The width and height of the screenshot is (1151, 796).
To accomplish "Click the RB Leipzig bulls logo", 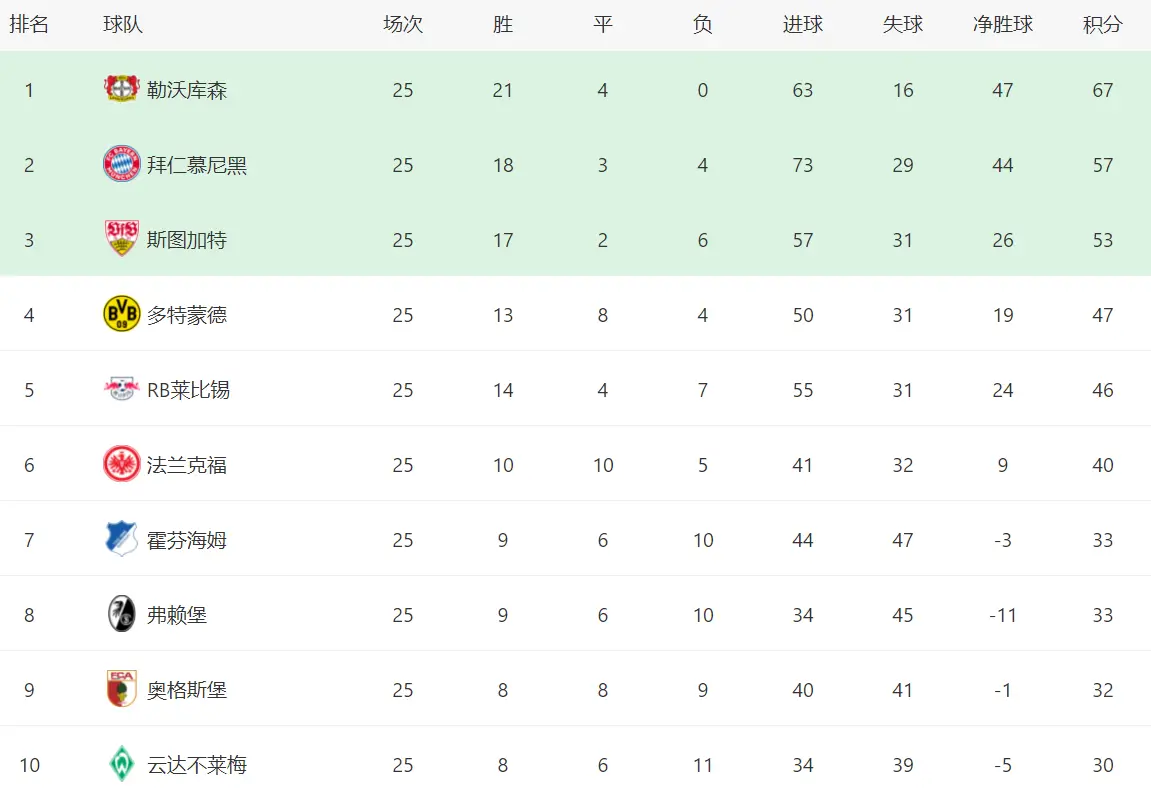I will (x=122, y=388).
